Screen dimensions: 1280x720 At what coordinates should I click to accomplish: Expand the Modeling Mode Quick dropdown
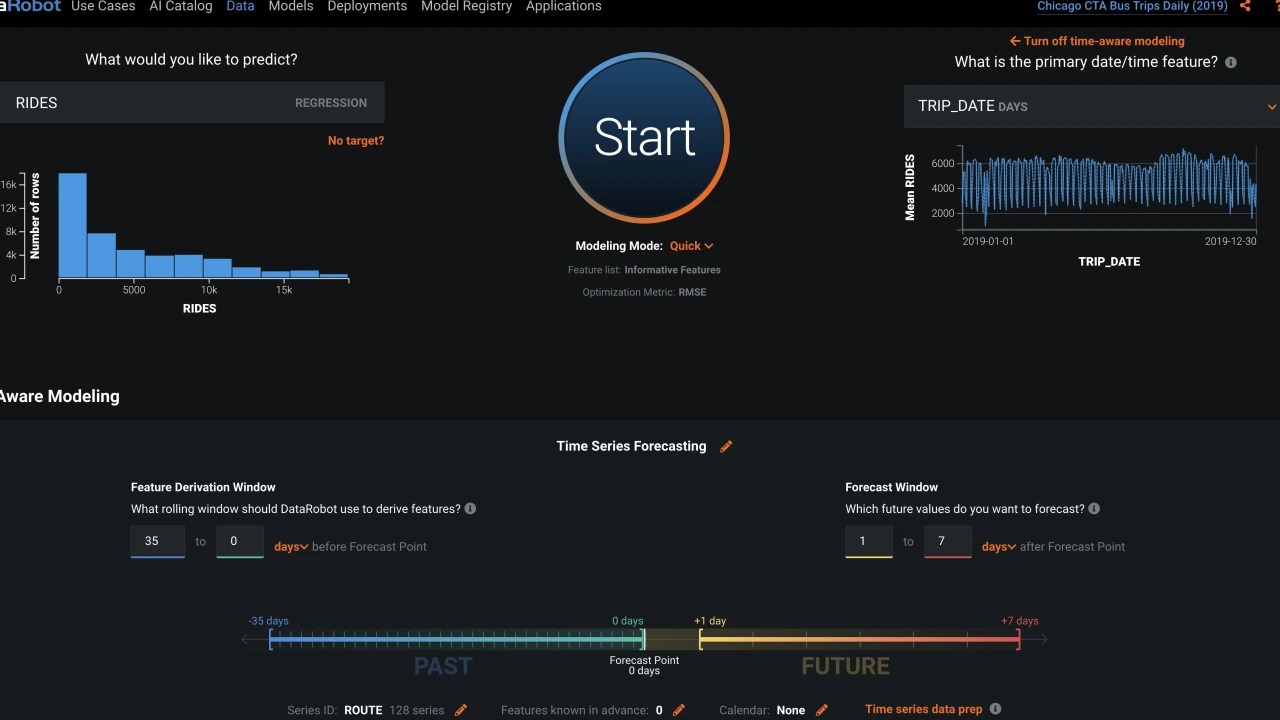(x=692, y=246)
